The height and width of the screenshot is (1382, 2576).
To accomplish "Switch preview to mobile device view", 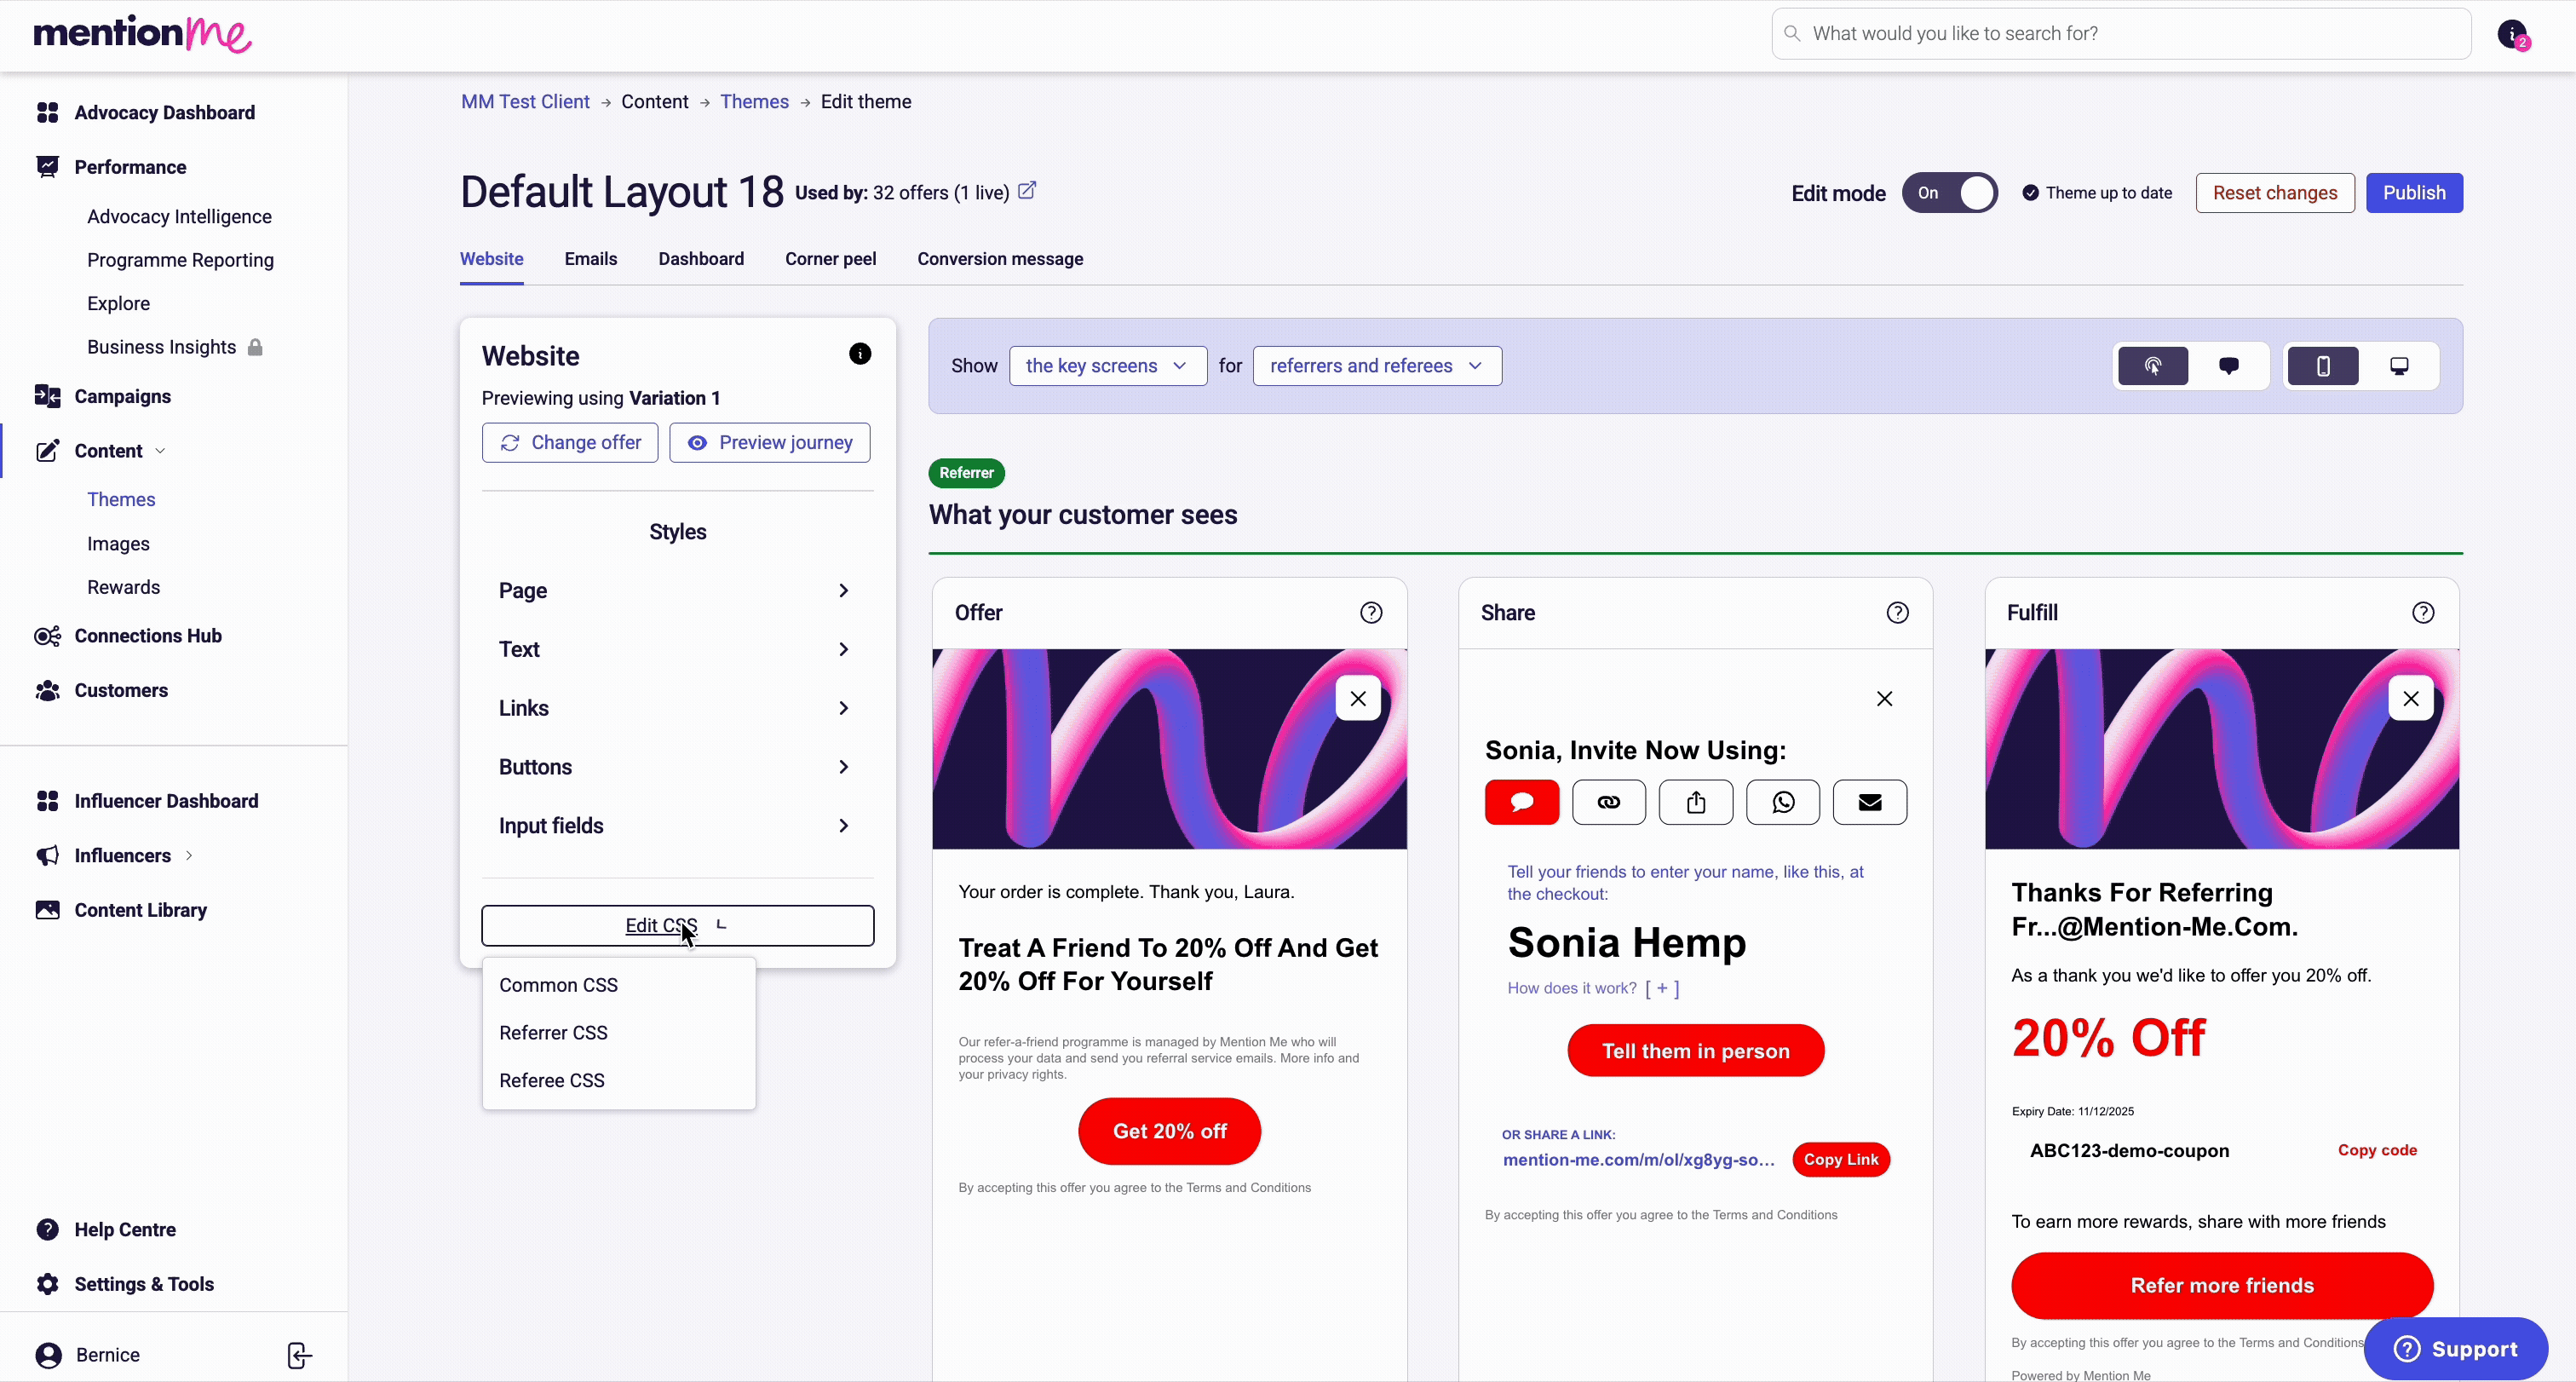I will coord(2323,365).
